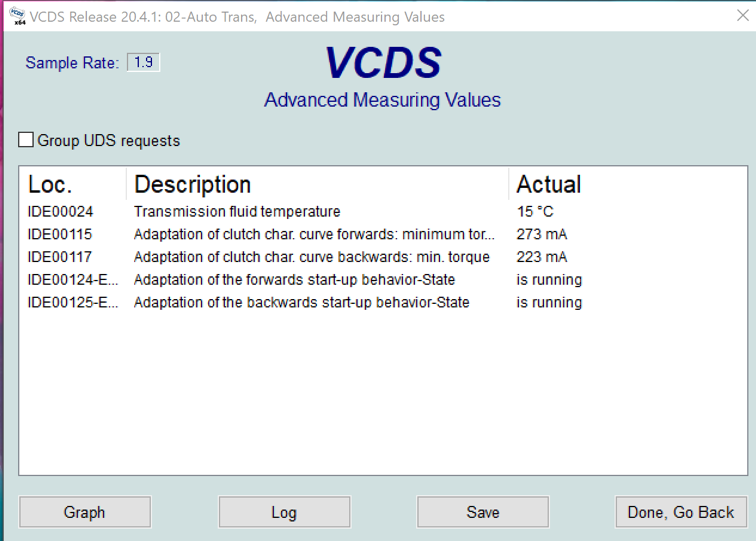Click 'is running' value for forwards adaptation
This screenshot has width=756, height=541.
pyautogui.click(x=549, y=280)
